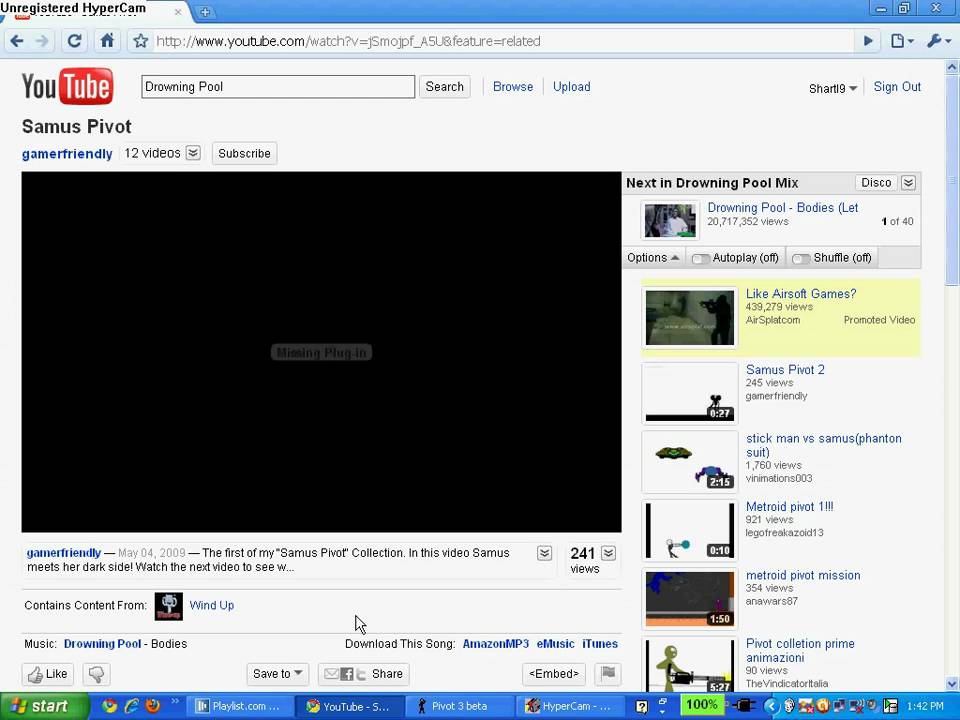
Task: Click the Missing Plug-in message in player
Action: (x=321, y=353)
